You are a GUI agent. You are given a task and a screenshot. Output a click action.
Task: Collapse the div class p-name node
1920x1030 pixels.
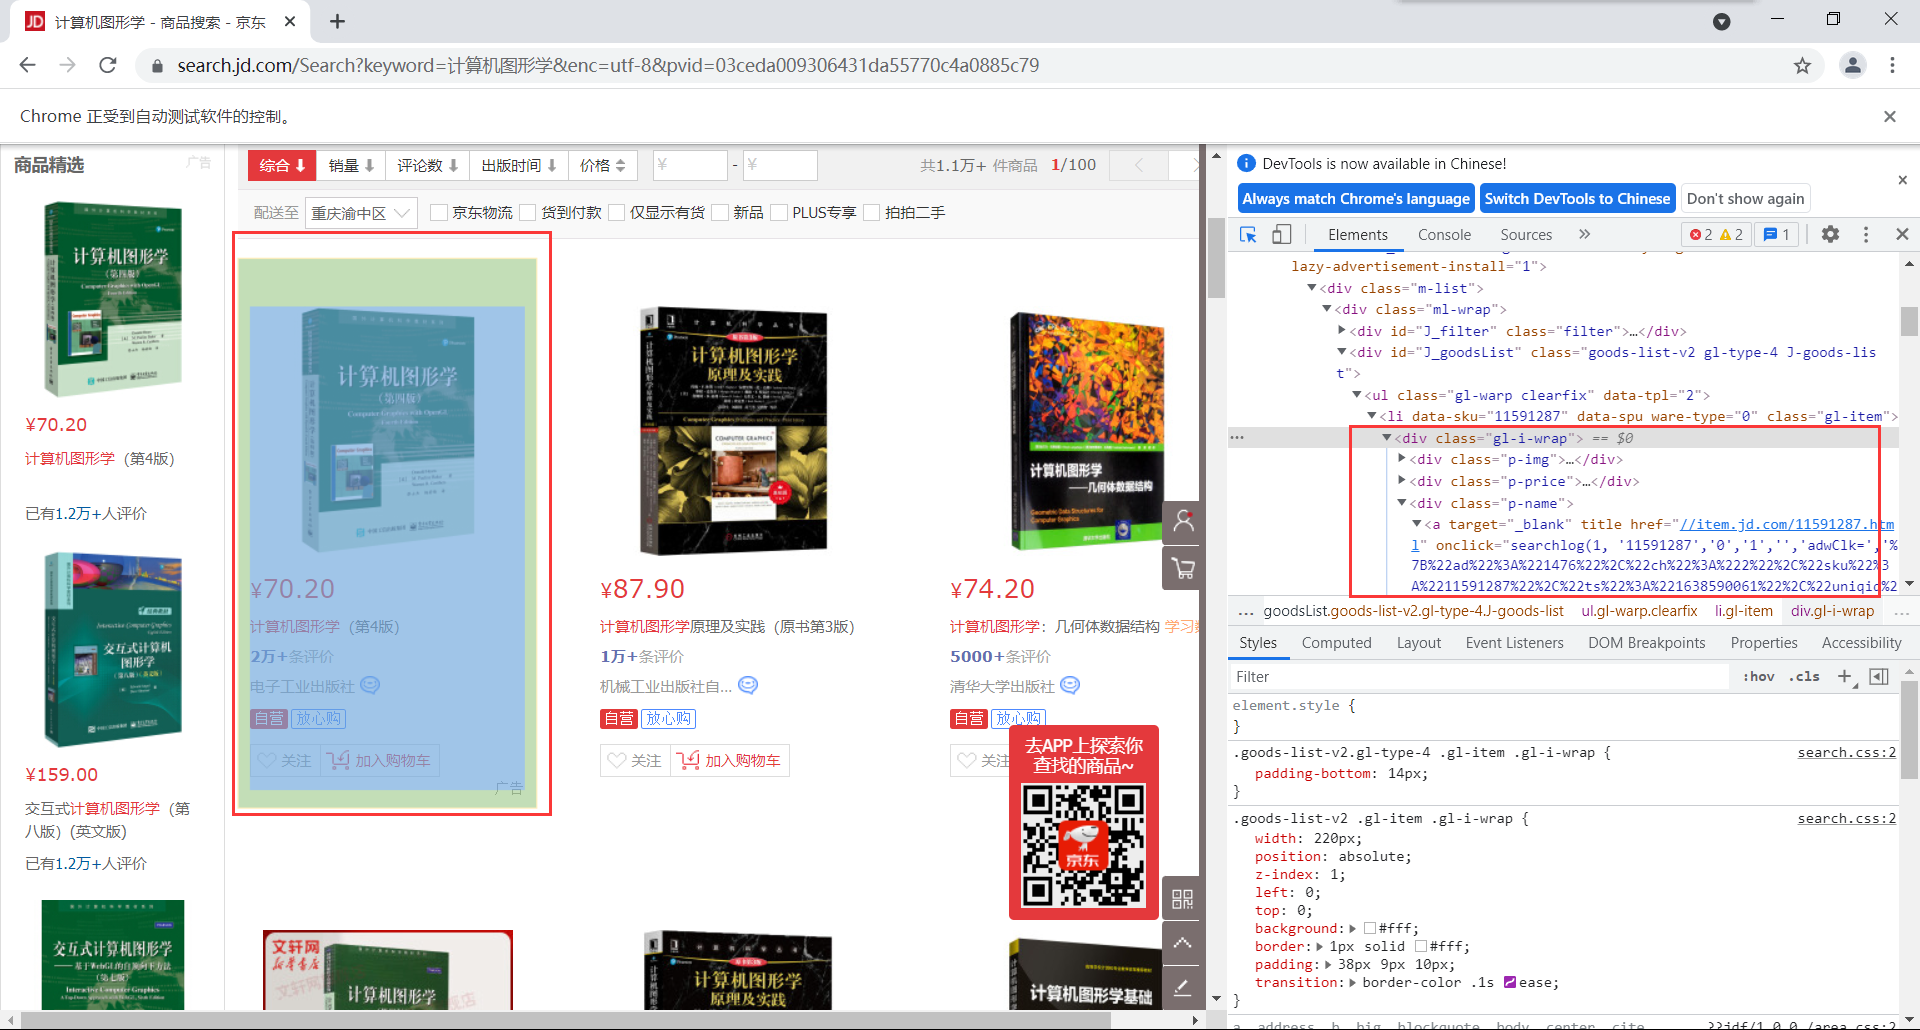coord(1402,503)
